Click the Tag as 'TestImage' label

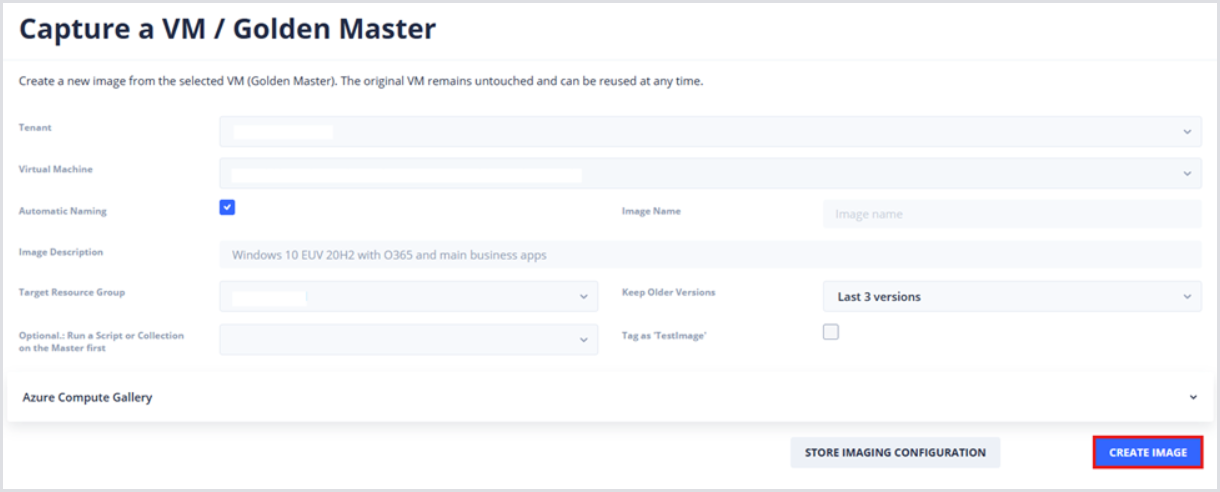664,336
